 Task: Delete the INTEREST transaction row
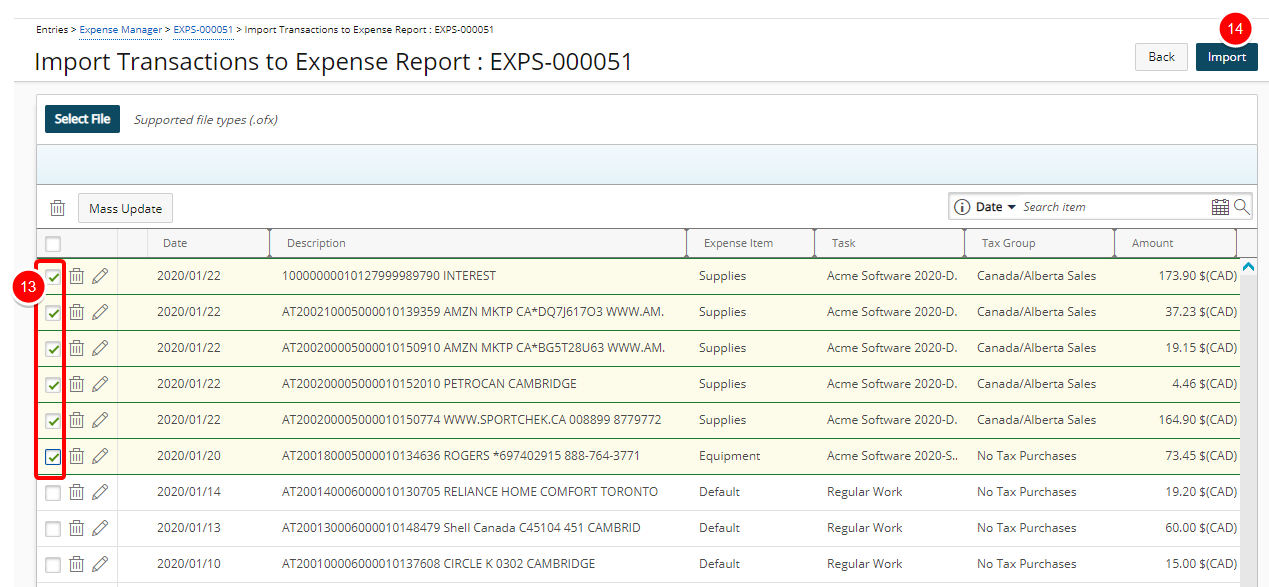pos(76,276)
